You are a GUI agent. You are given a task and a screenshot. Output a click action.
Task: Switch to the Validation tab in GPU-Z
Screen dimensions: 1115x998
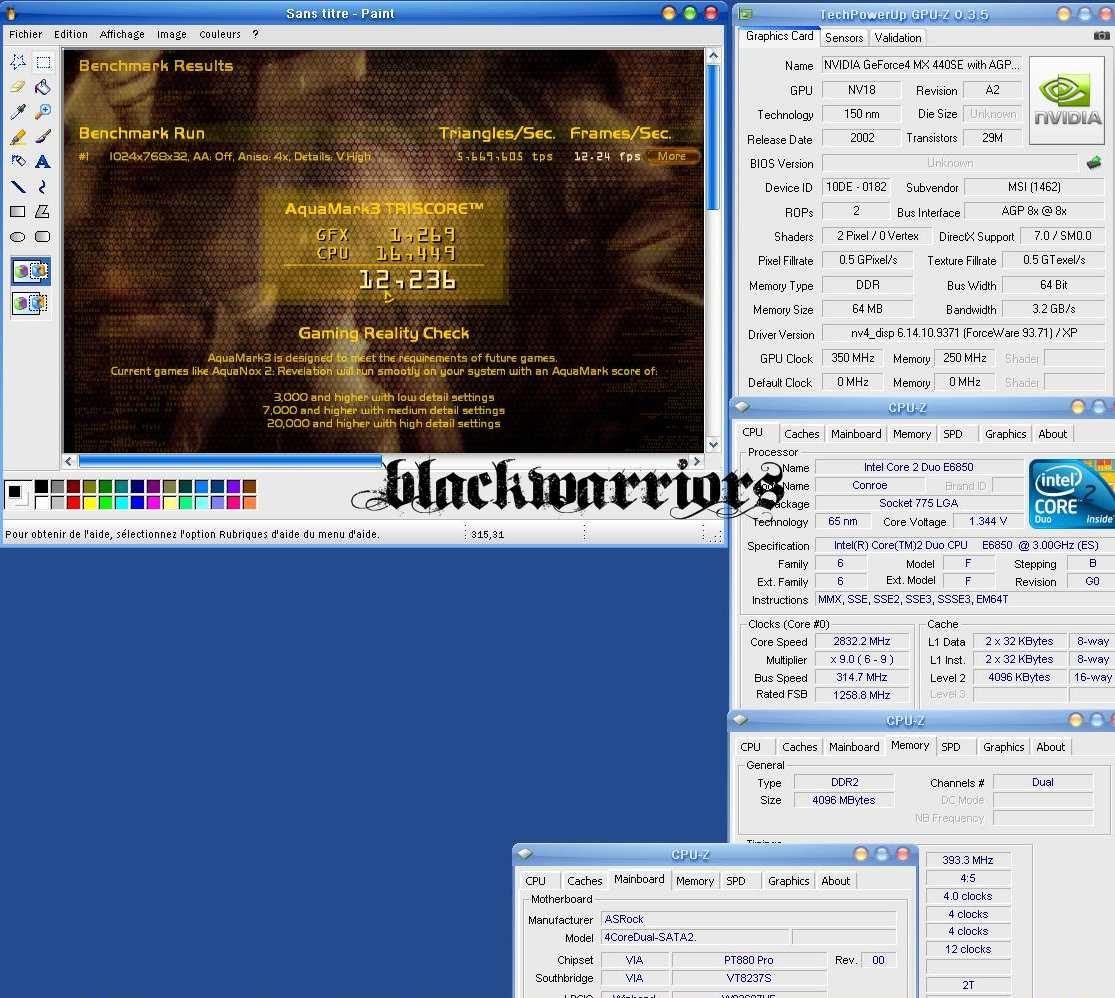coord(898,38)
